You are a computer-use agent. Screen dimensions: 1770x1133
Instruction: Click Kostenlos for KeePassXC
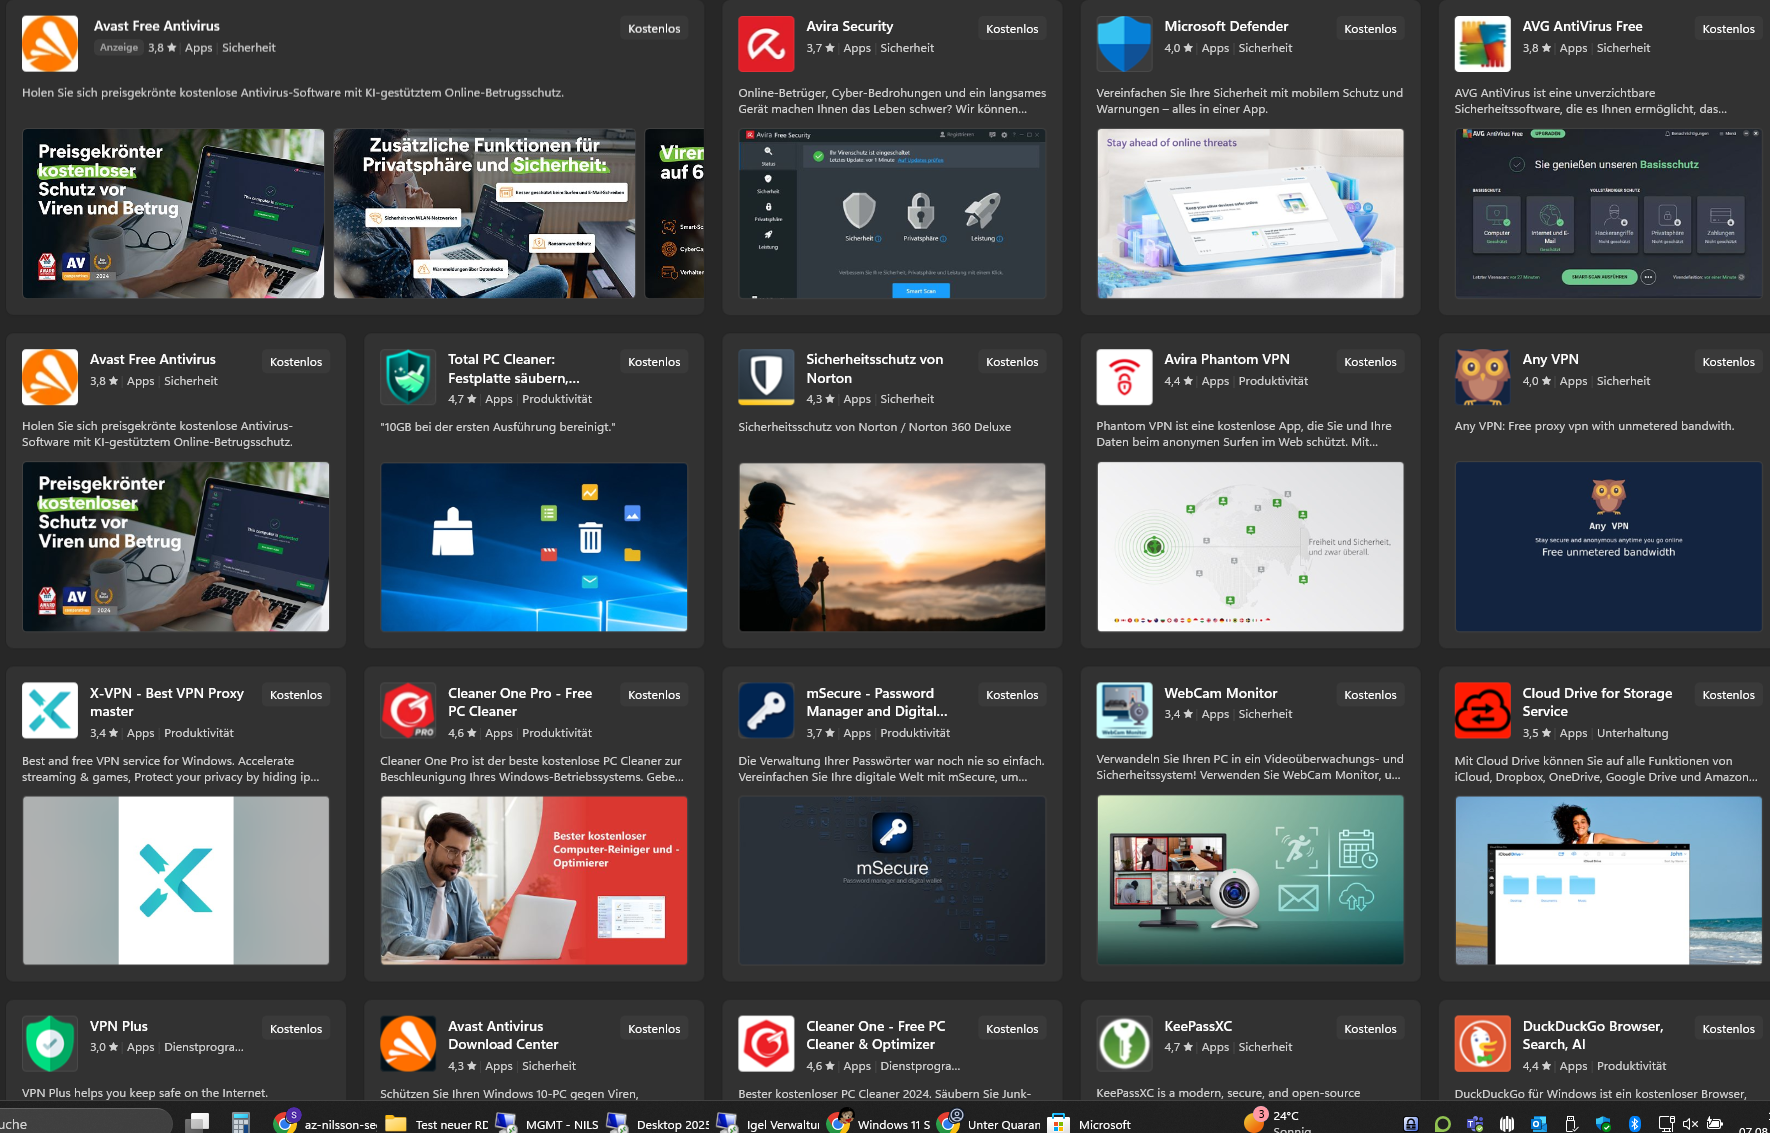[1370, 1029]
